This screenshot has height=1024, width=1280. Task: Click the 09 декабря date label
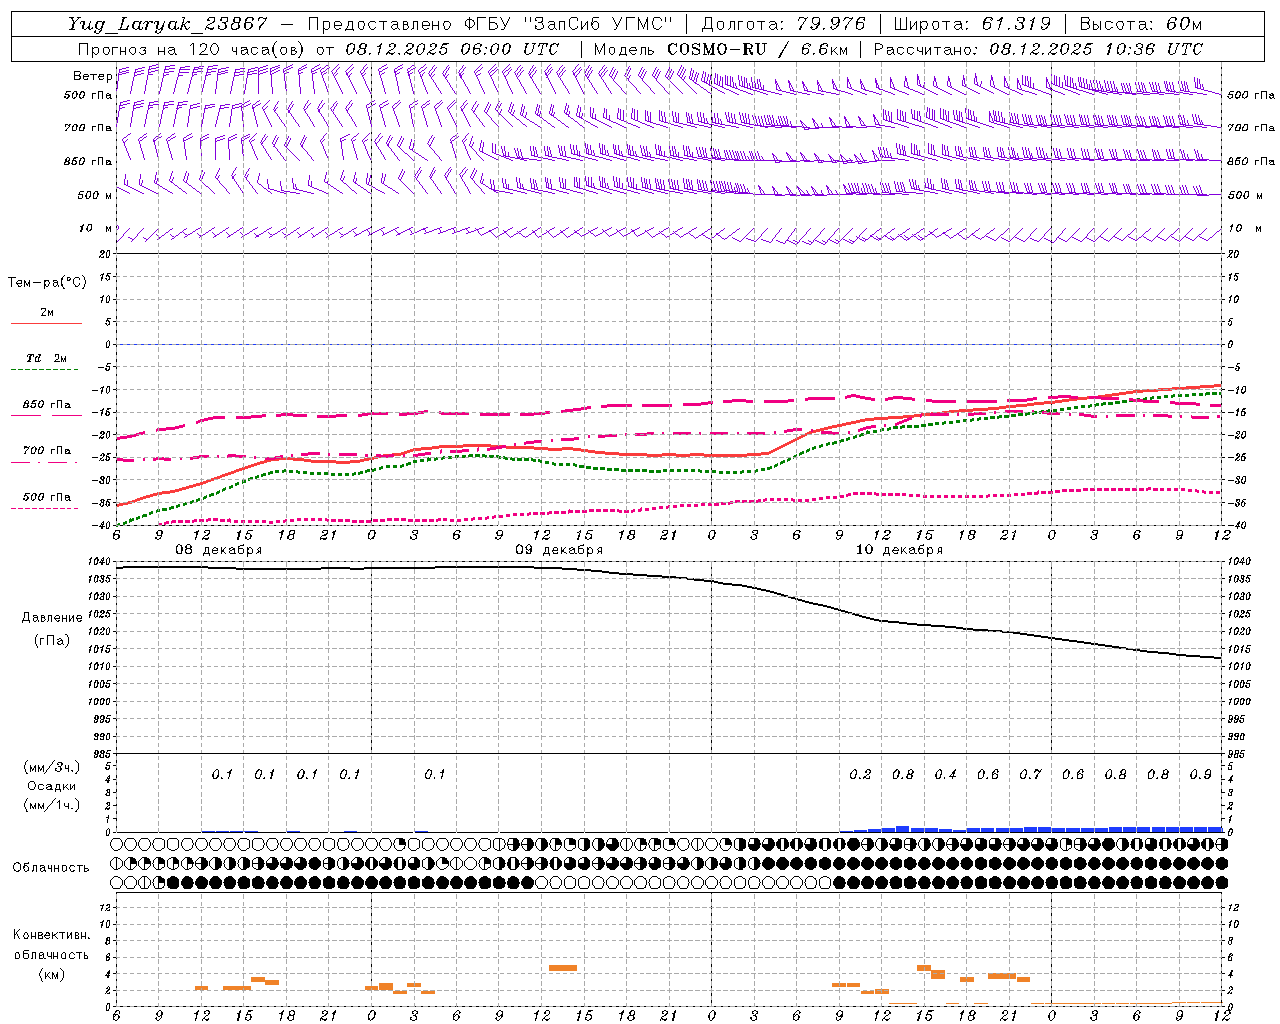point(559,550)
